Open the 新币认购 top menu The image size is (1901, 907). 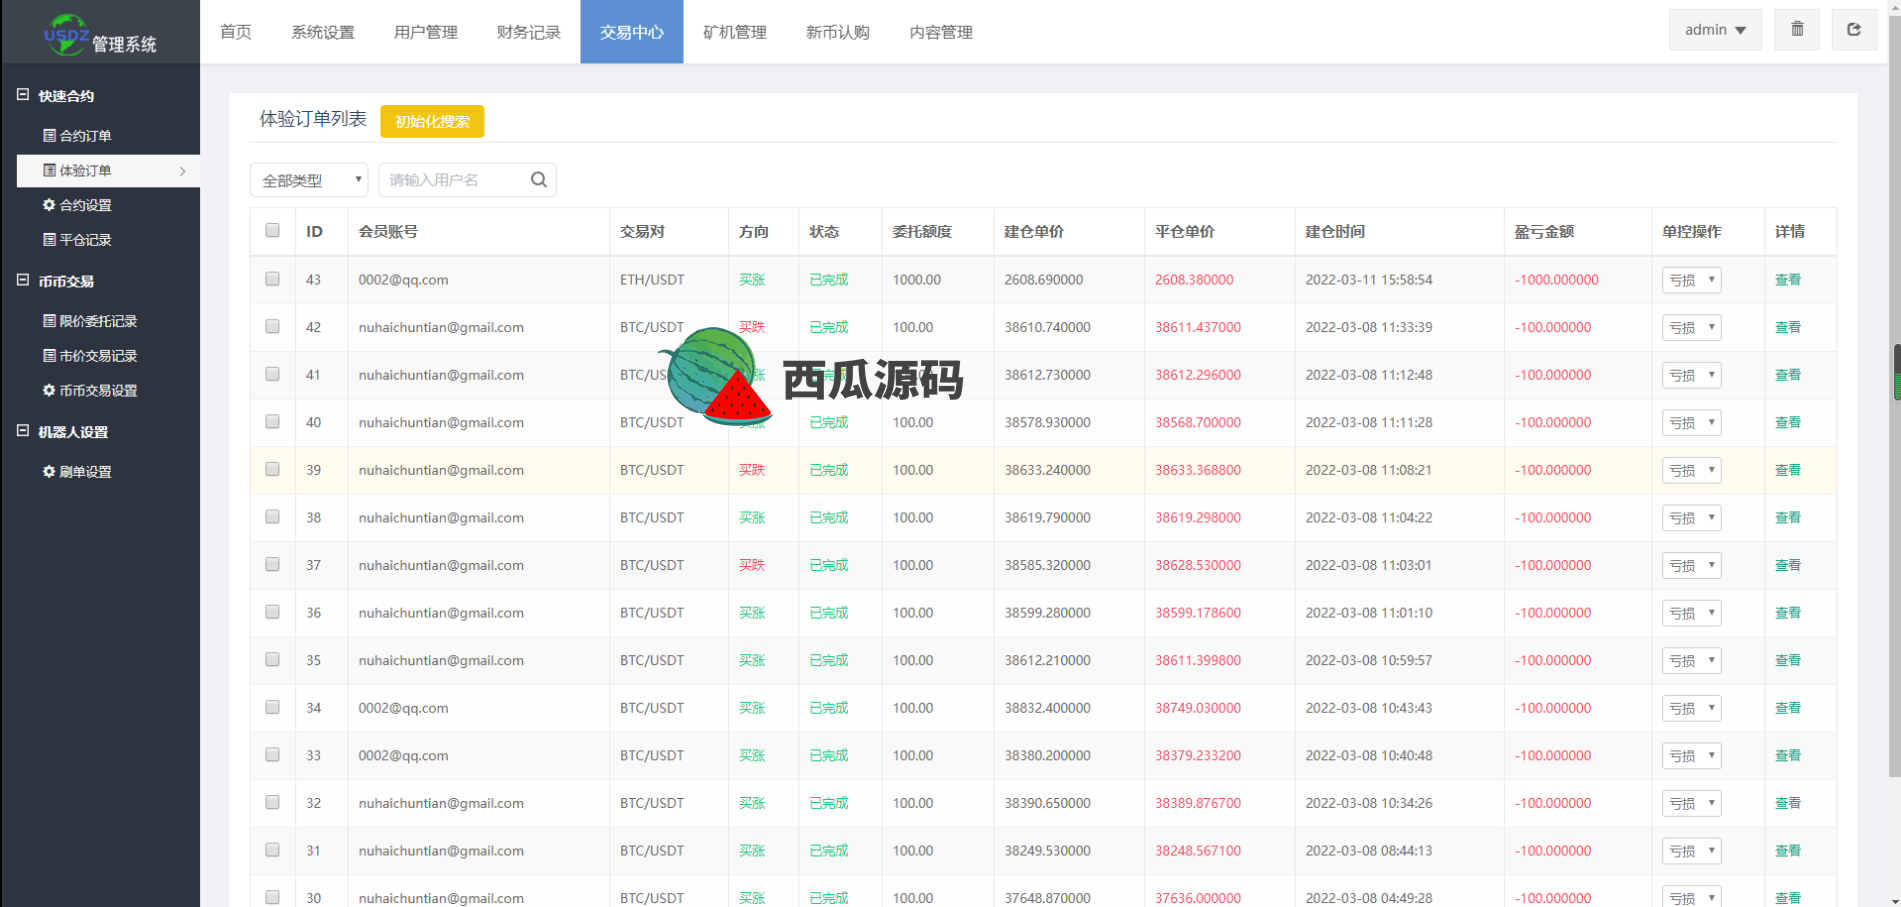838,32
